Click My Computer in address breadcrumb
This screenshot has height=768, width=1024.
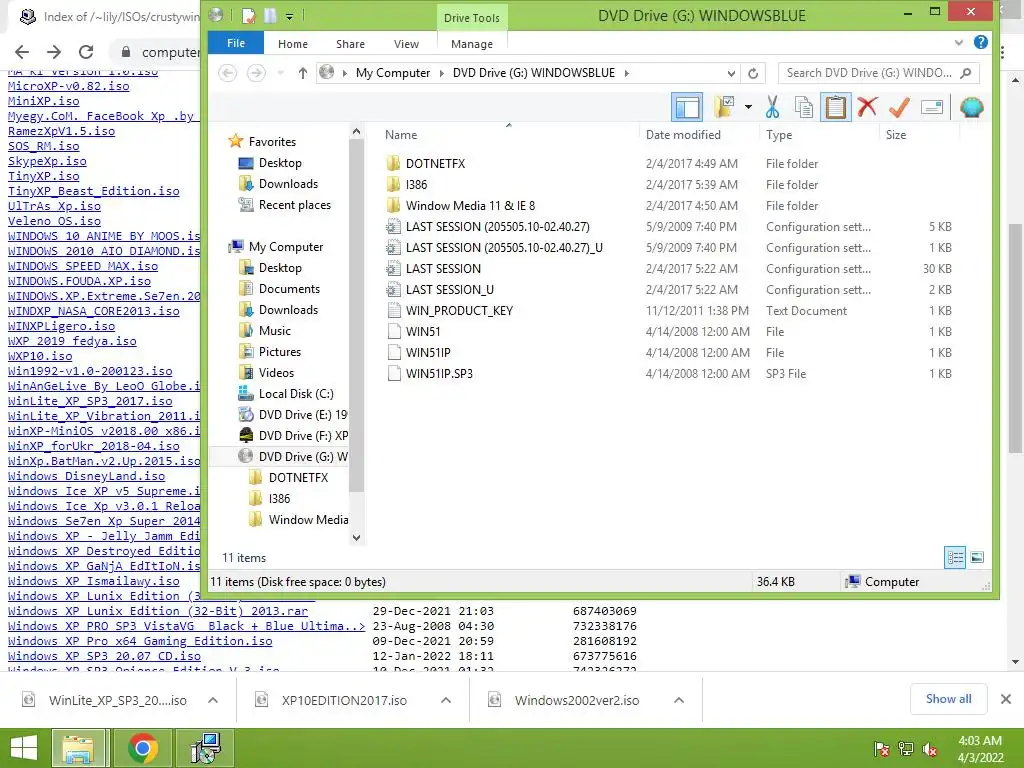click(x=392, y=73)
